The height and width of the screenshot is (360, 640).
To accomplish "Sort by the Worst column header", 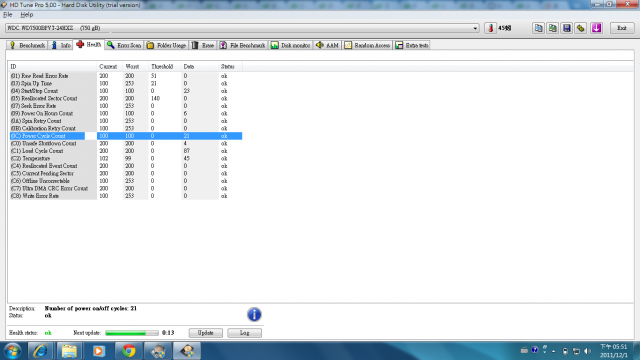I will (136, 67).
